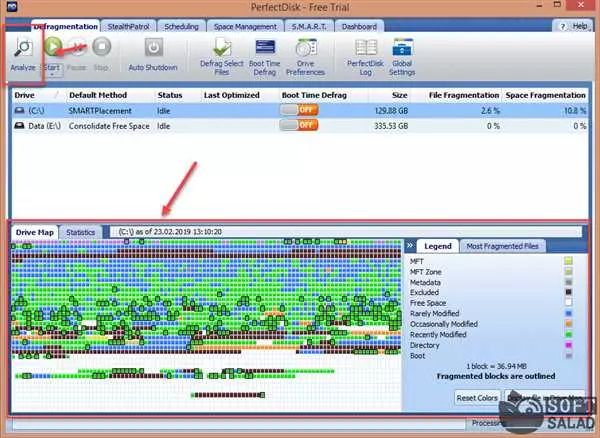
Task: Sort by Last Optimized column header
Action: pyautogui.click(x=232, y=95)
